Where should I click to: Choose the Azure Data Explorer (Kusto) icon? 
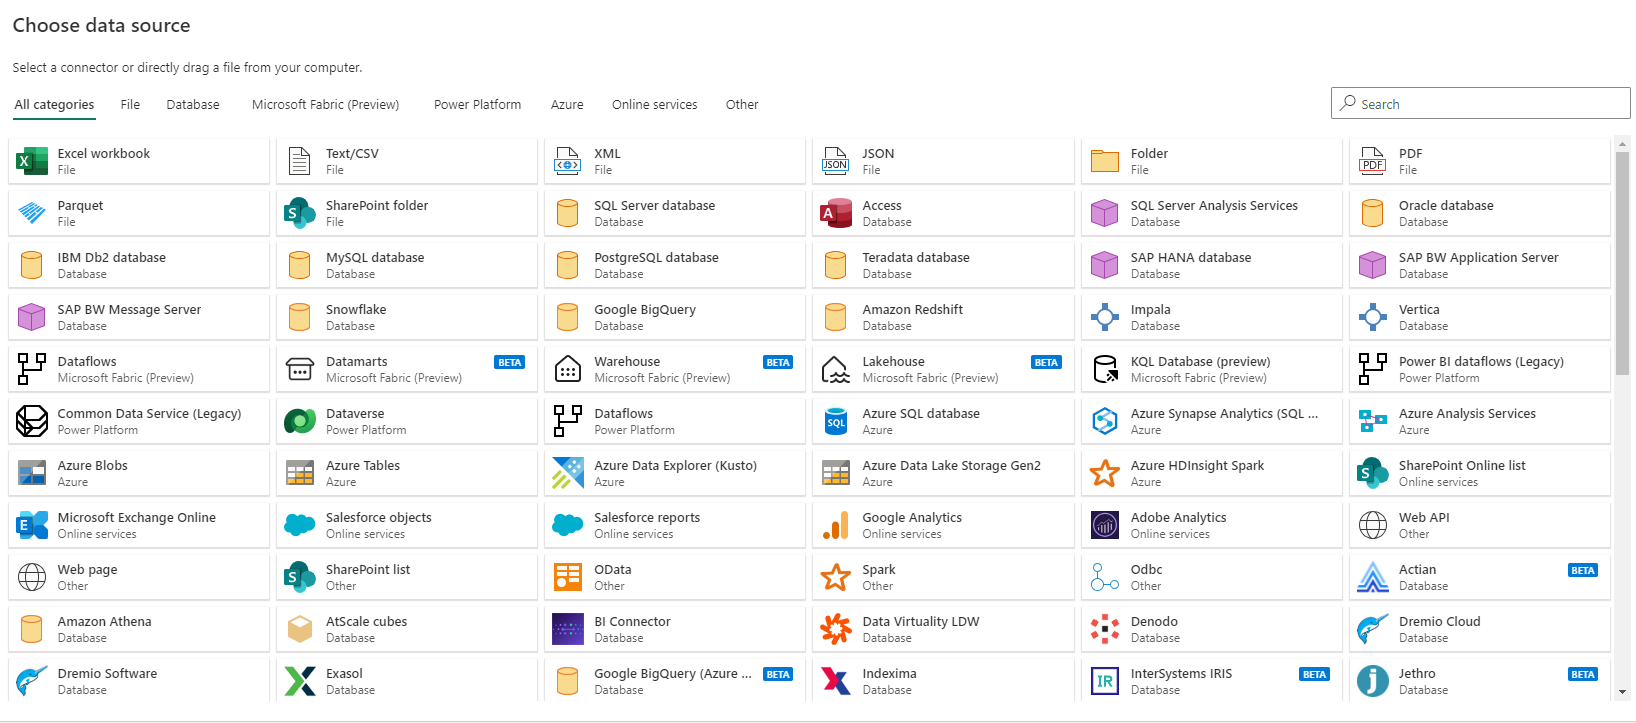coord(567,473)
